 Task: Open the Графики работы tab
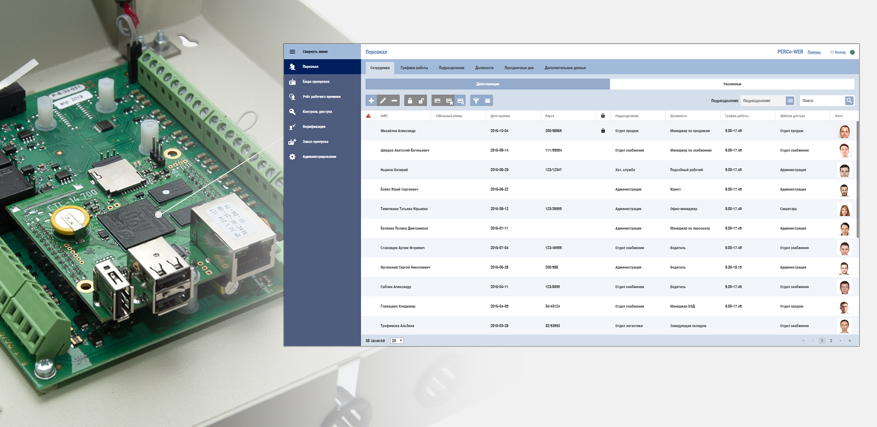[x=414, y=68]
